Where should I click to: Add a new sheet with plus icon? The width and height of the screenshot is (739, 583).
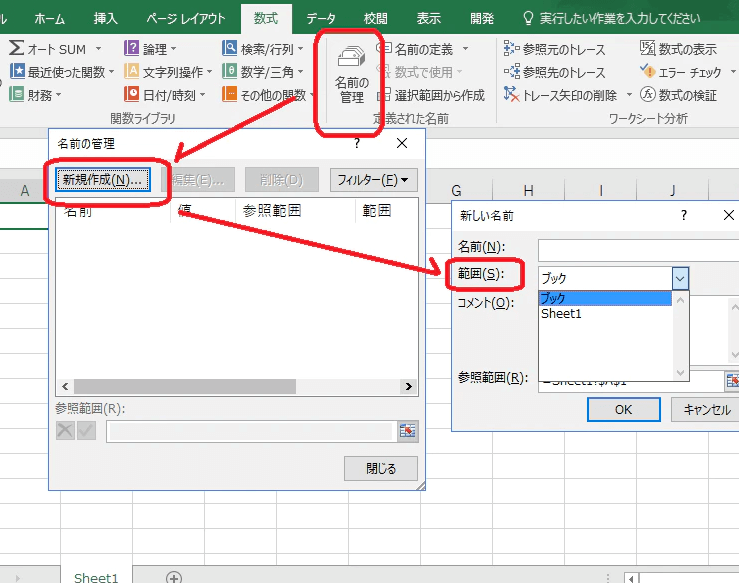(174, 577)
